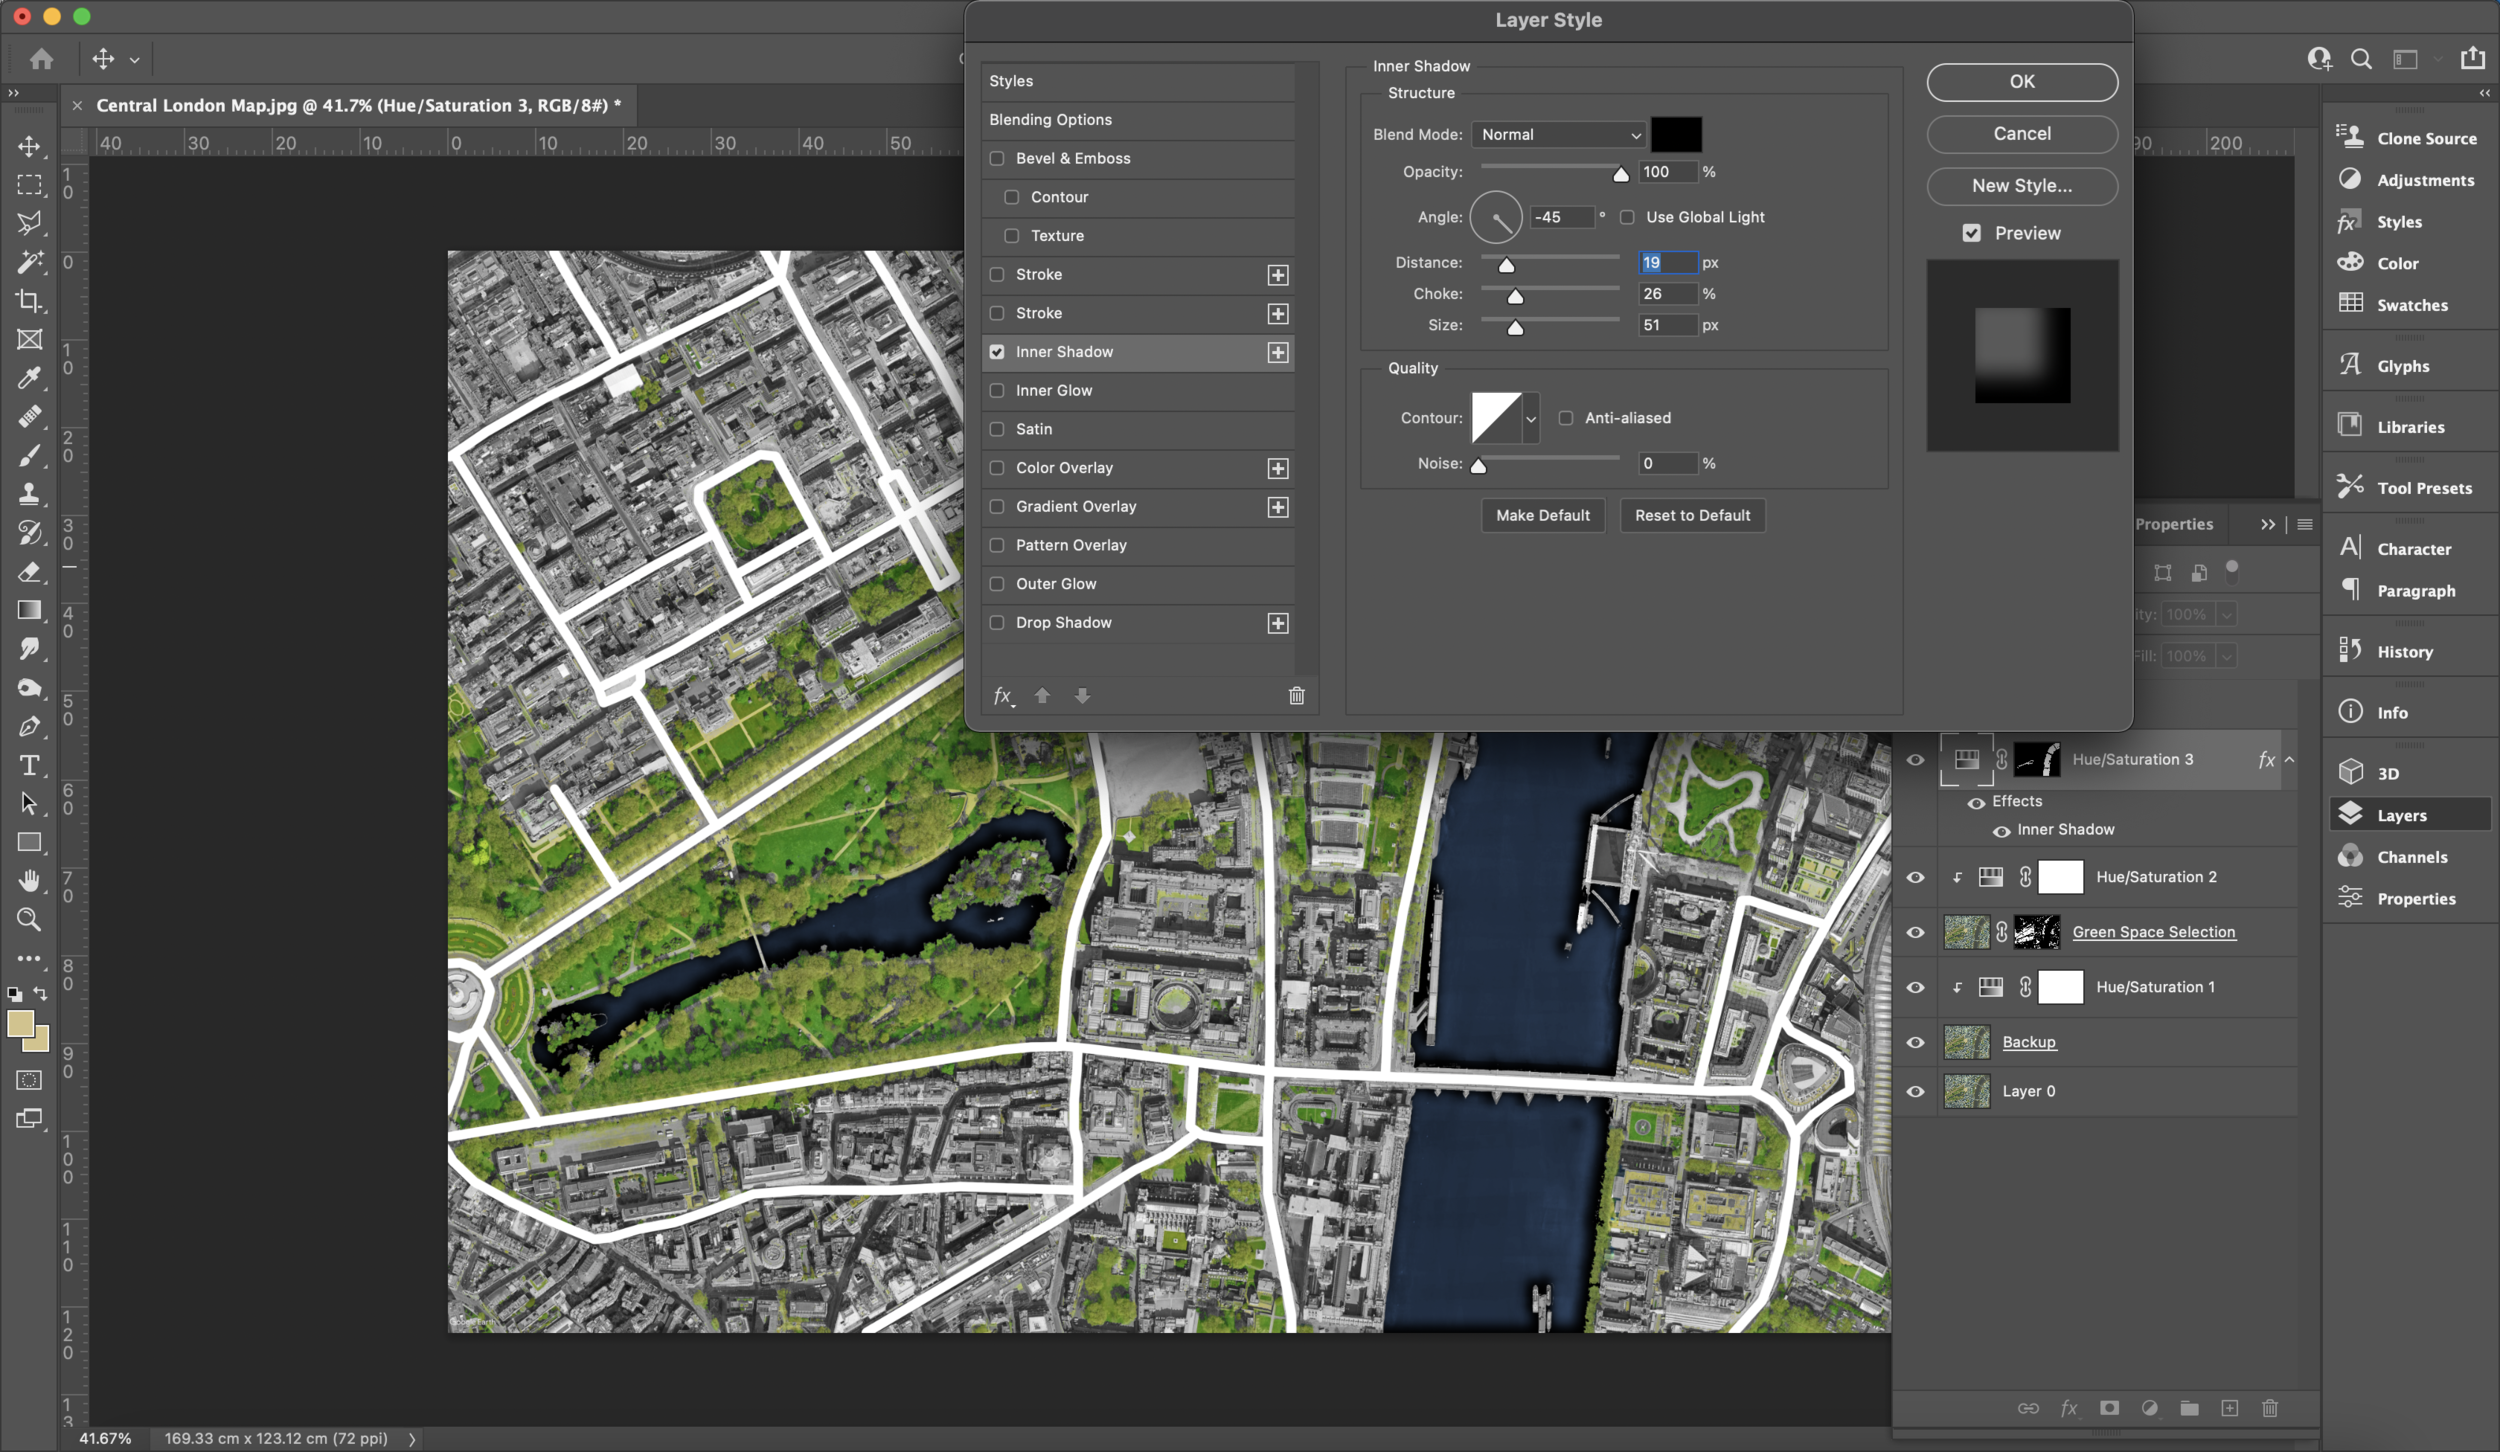This screenshot has width=2500, height=1452.
Task: Select the Crop tool
Action: pyautogui.click(x=29, y=300)
